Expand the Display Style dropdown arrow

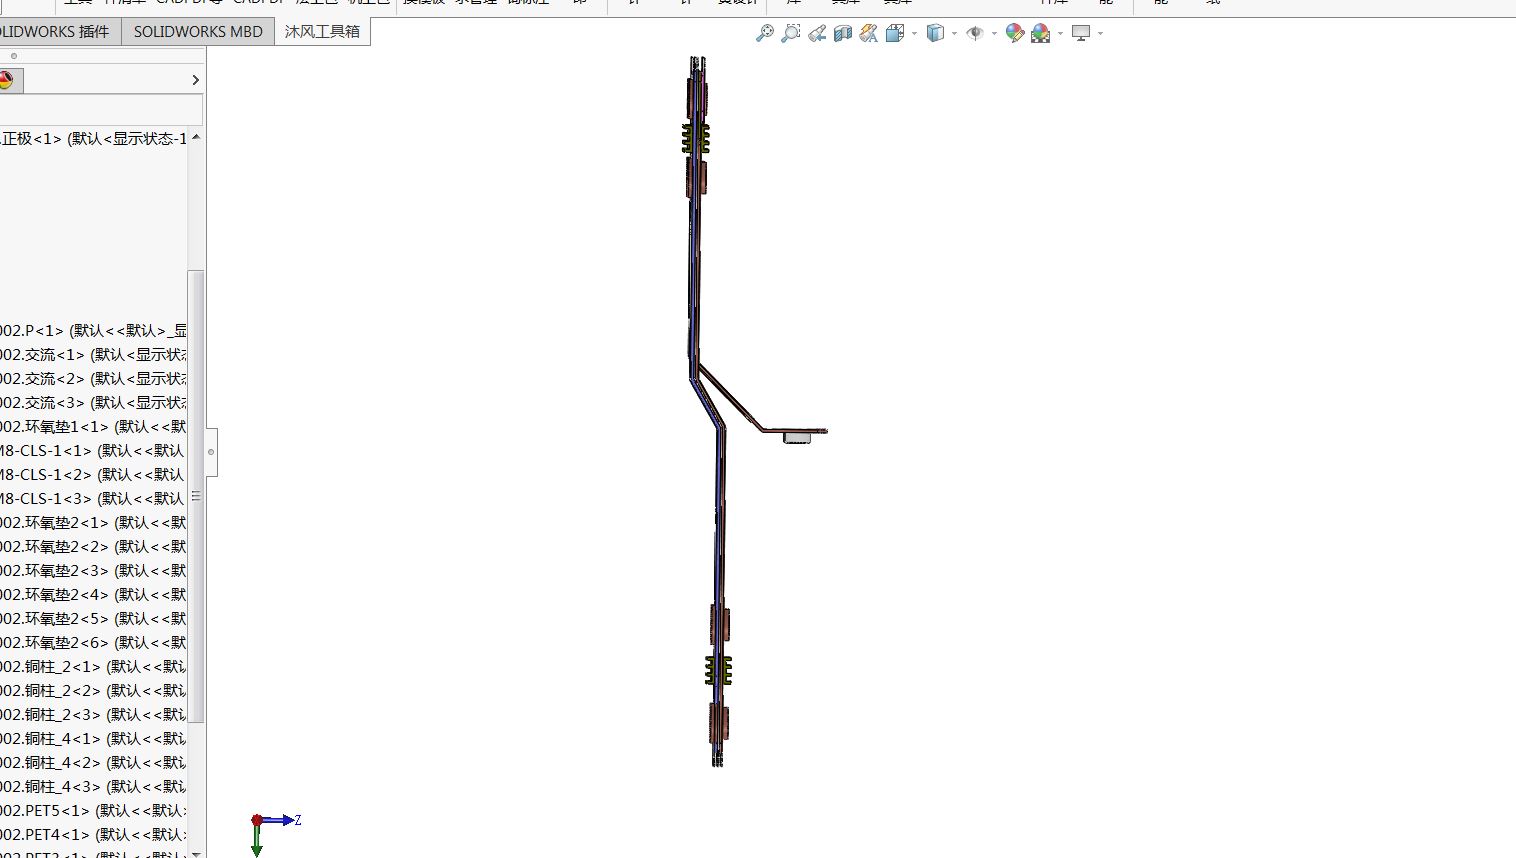(x=954, y=33)
